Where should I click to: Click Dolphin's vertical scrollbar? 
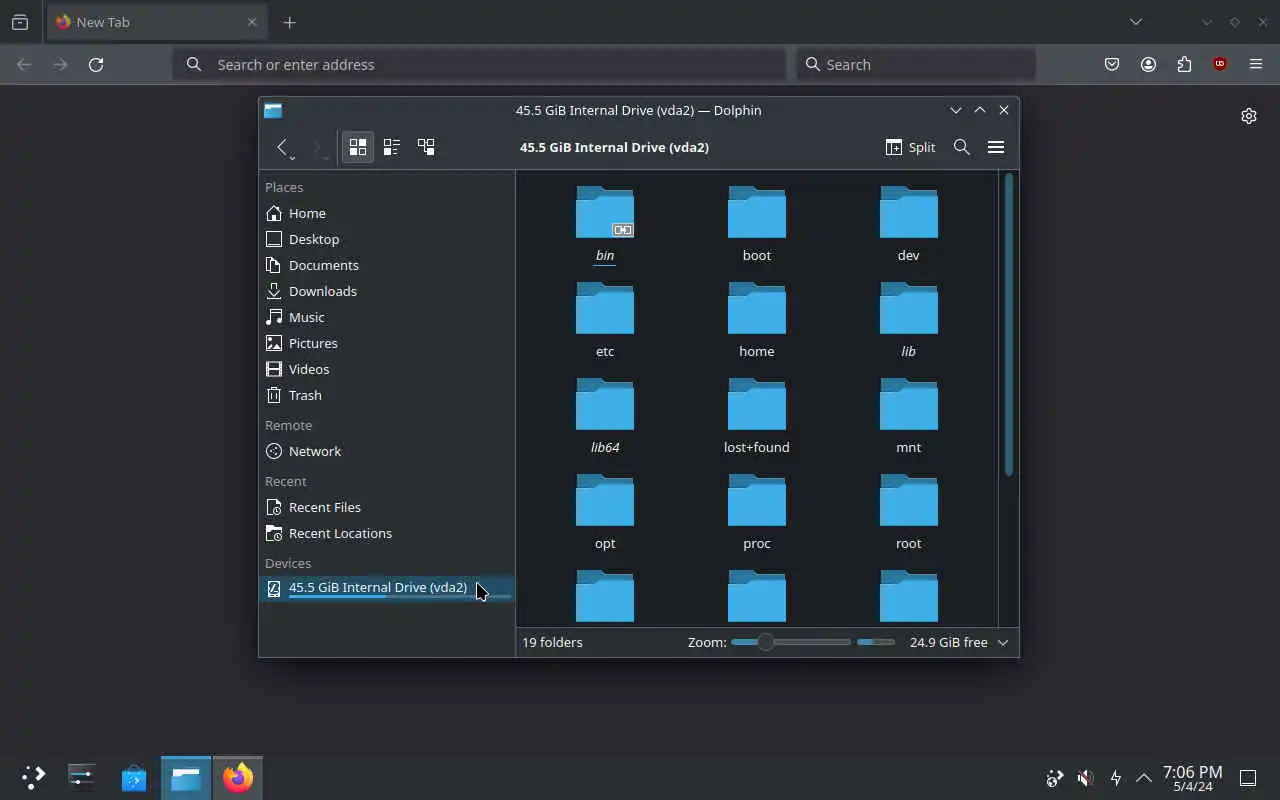click(1009, 325)
